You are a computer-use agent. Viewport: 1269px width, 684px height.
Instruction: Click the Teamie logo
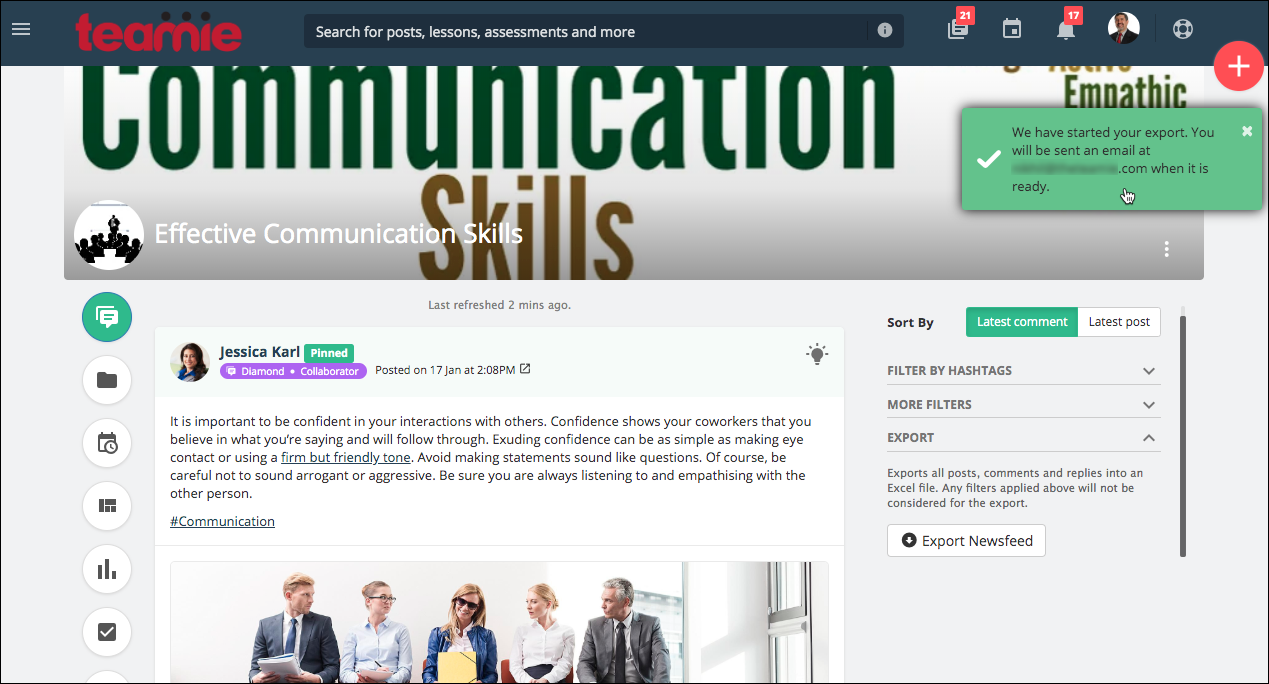pyautogui.click(x=158, y=31)
